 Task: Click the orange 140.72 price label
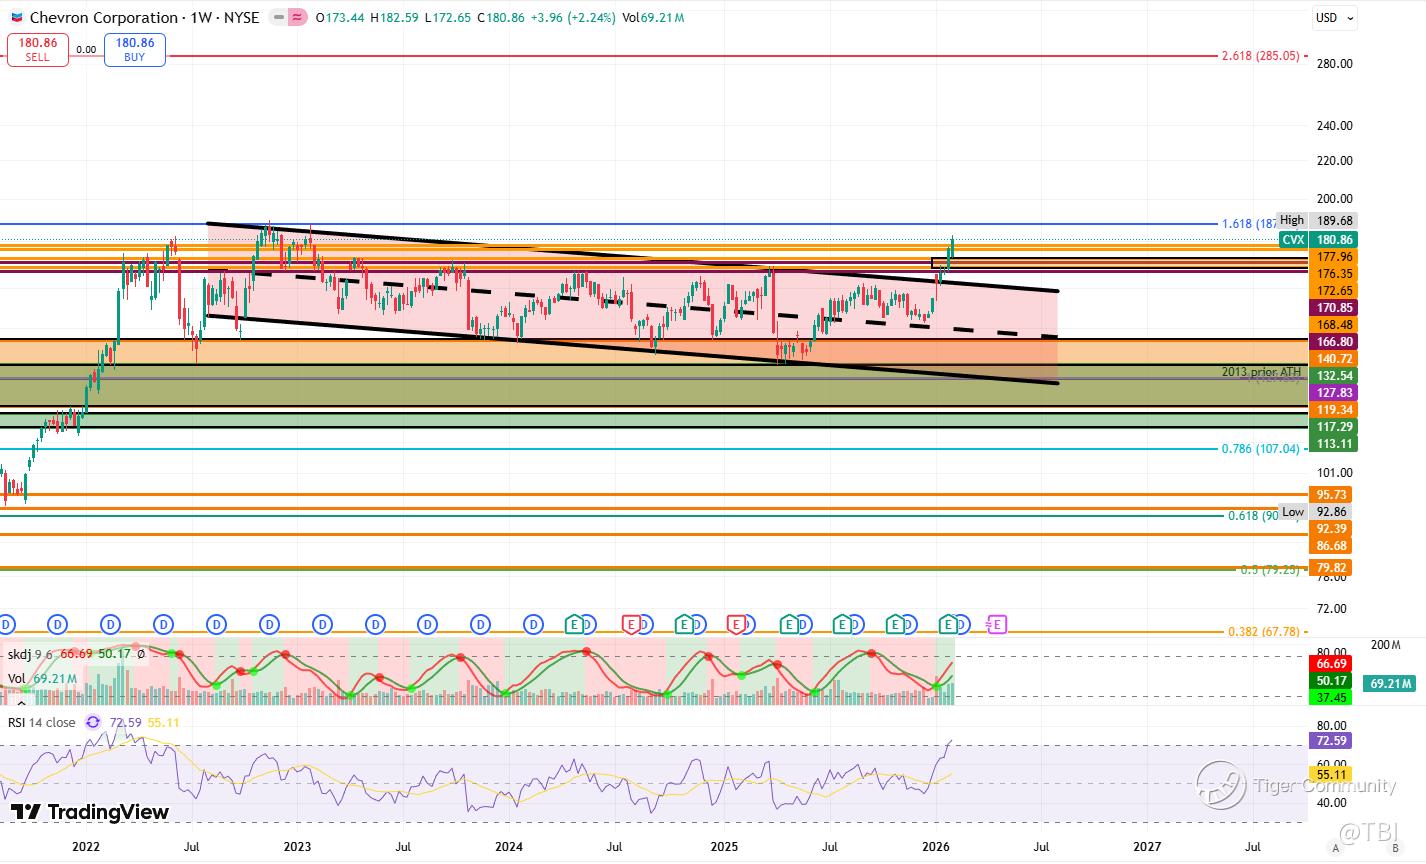(x=1333, y=359)
